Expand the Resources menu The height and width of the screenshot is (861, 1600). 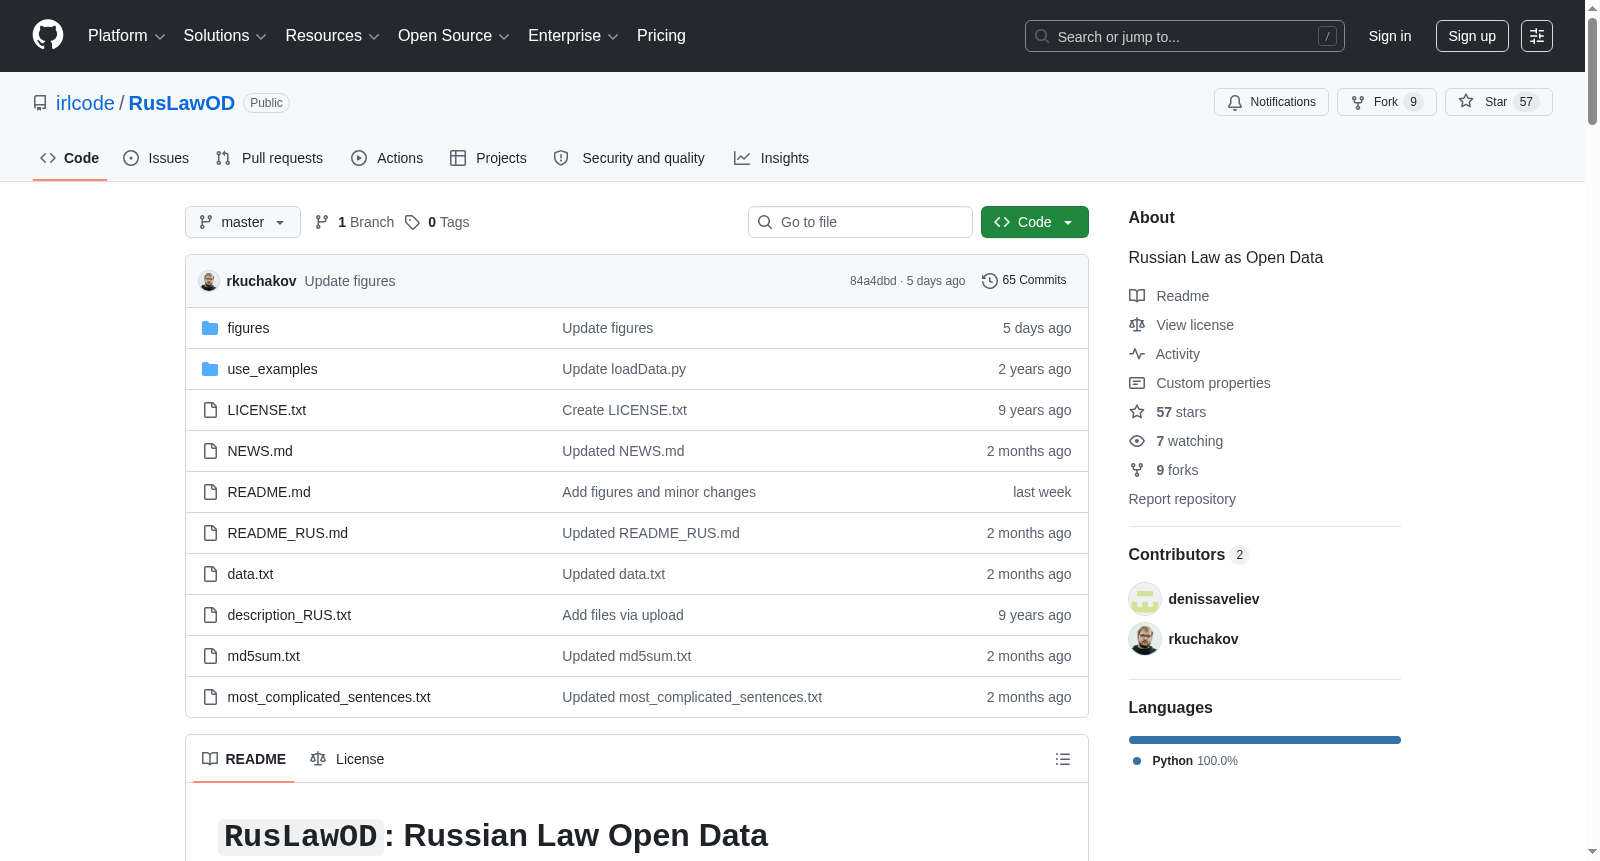click(333, 36)
